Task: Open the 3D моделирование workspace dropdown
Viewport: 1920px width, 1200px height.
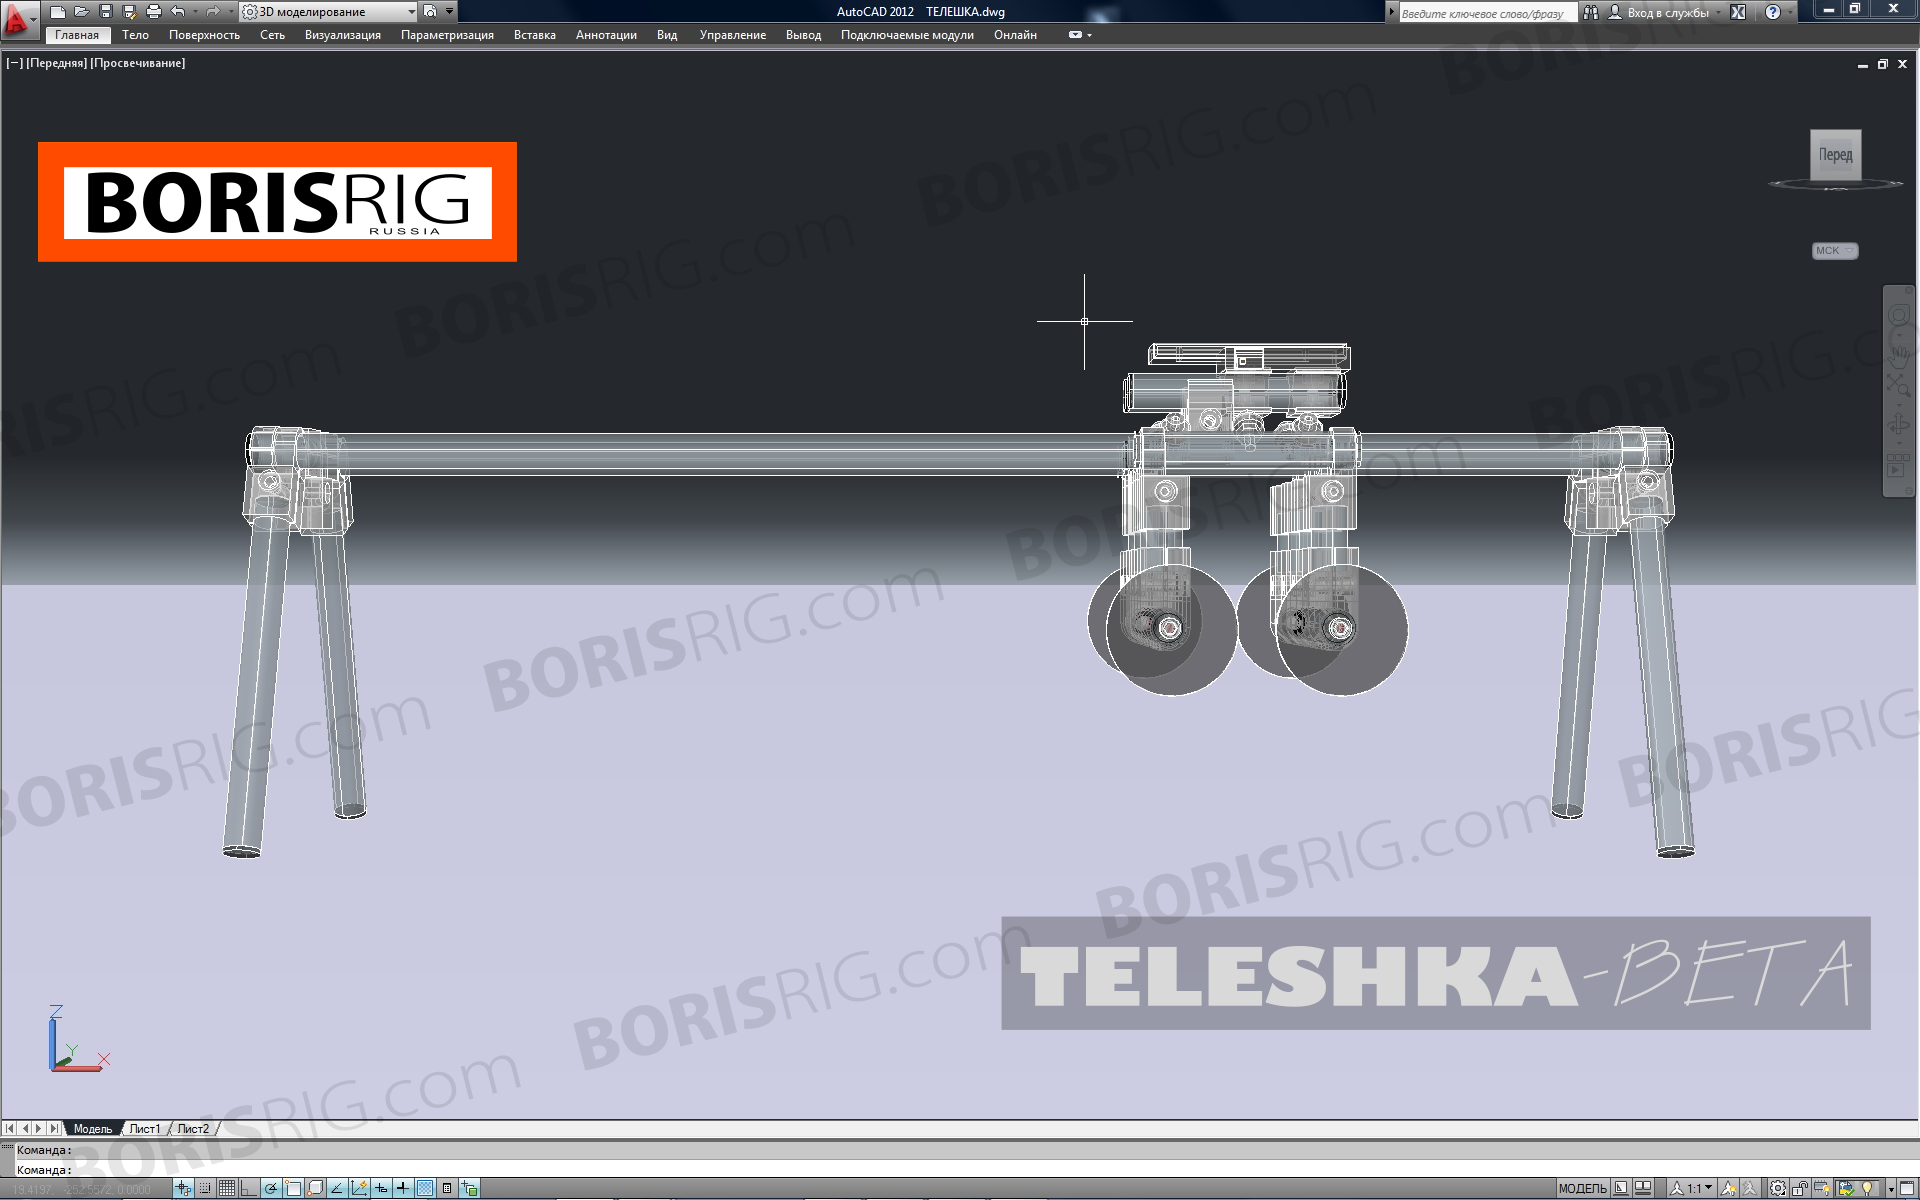Action: click(329, 12)
